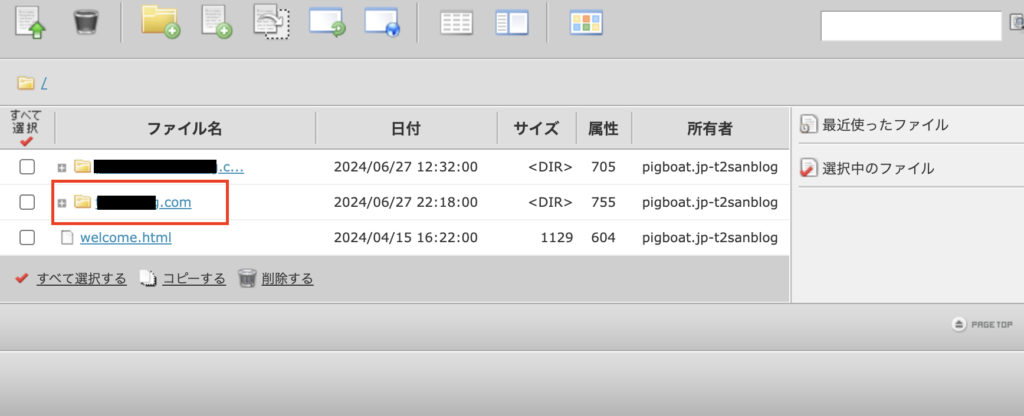Expand the folder highlighted in red
The height and width of the screenshot is (416, 1024).
tap(62, 203)
